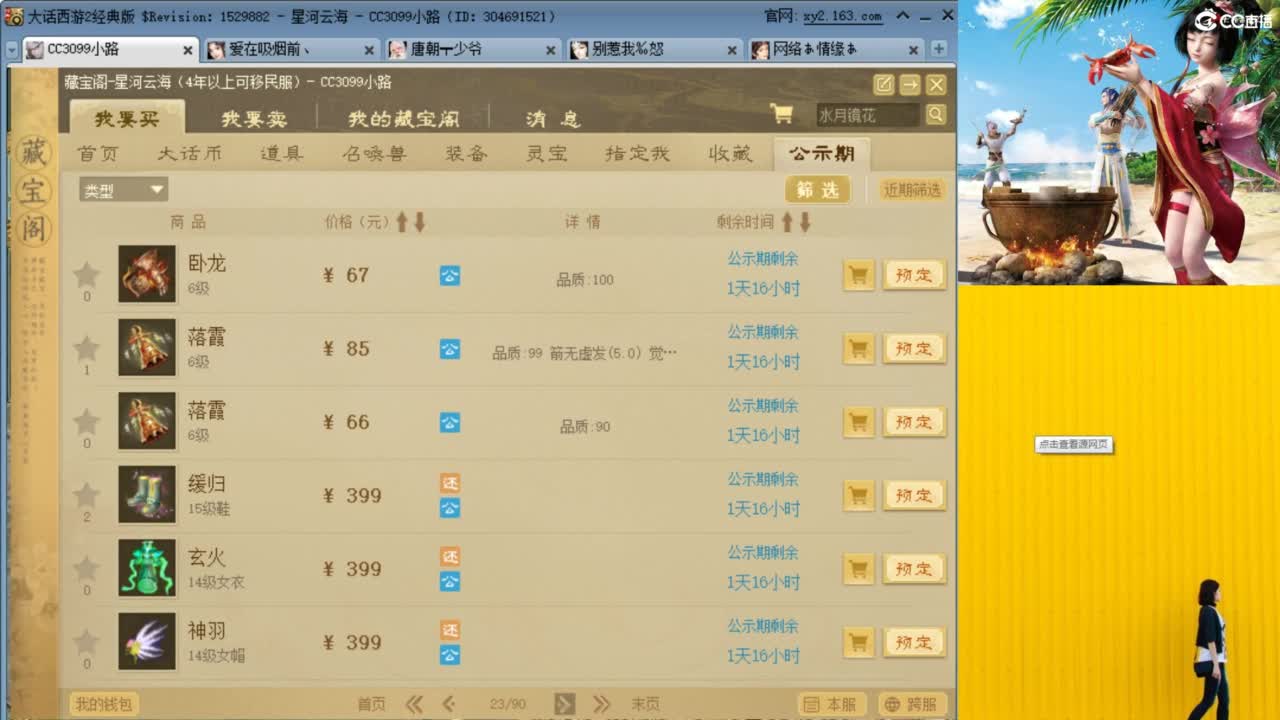Screen dimensions: 1280x720
Task: Toggle the ascending price sort arrow
Action: click(401, 222)
